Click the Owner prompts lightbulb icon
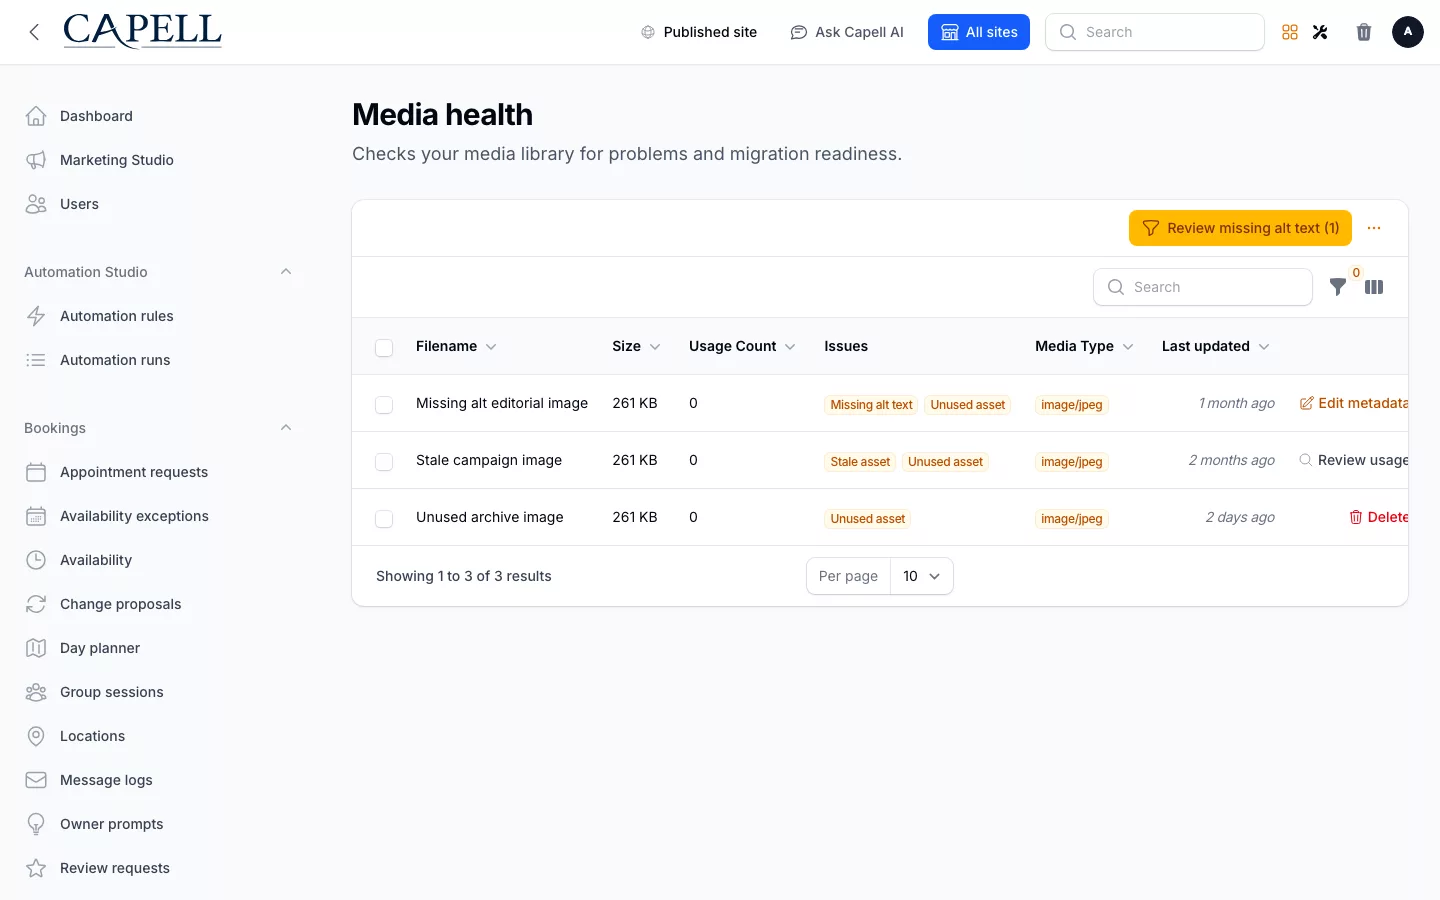 [x=36, y=824]
